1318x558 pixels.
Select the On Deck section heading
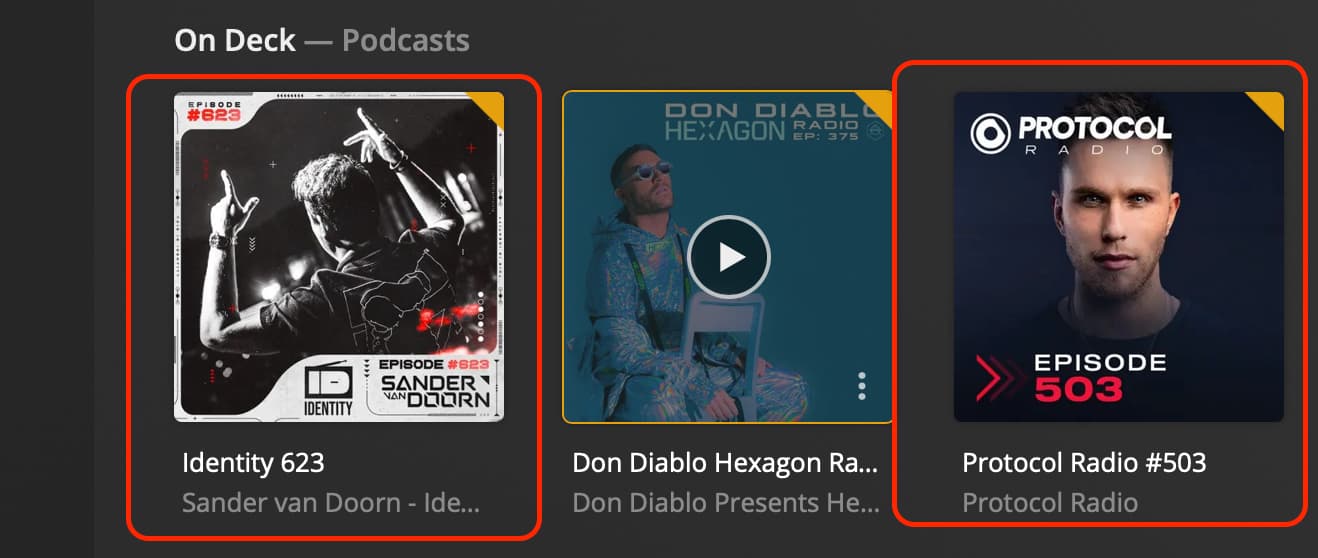pos(235,41)
